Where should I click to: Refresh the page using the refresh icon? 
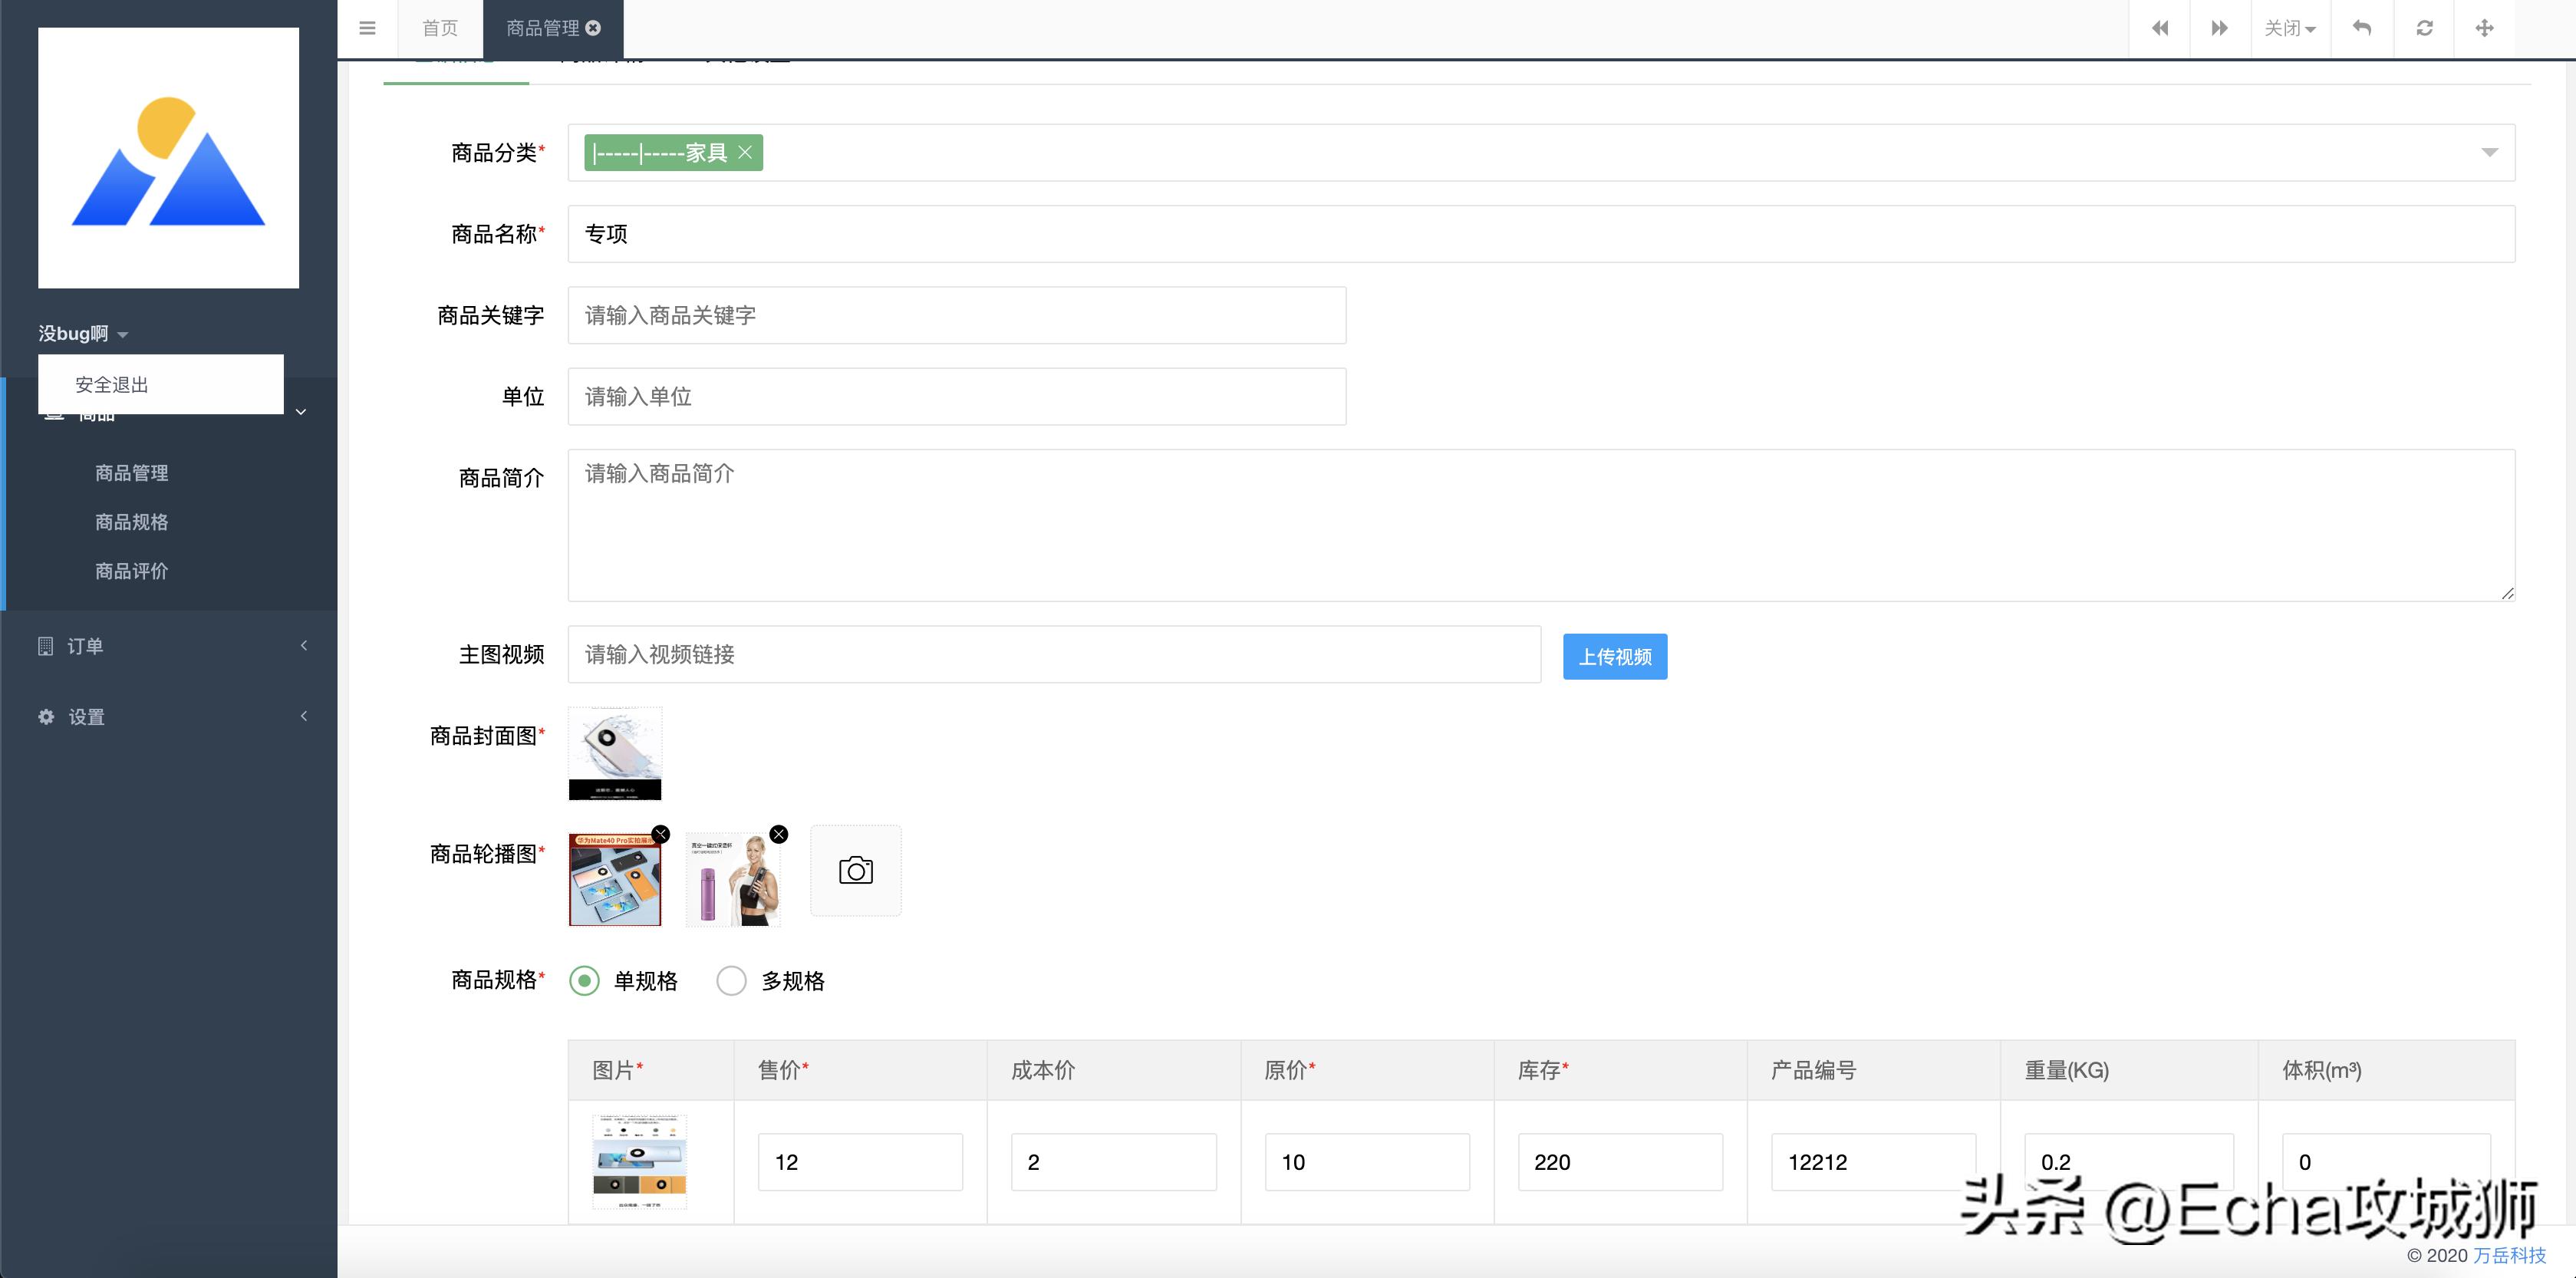tap(2424, 28)
